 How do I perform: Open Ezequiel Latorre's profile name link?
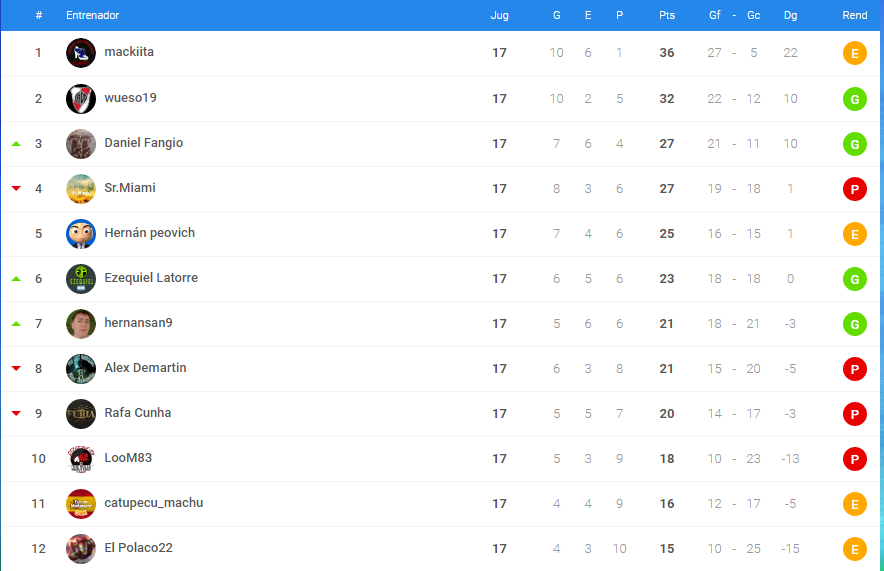(151, 278)
